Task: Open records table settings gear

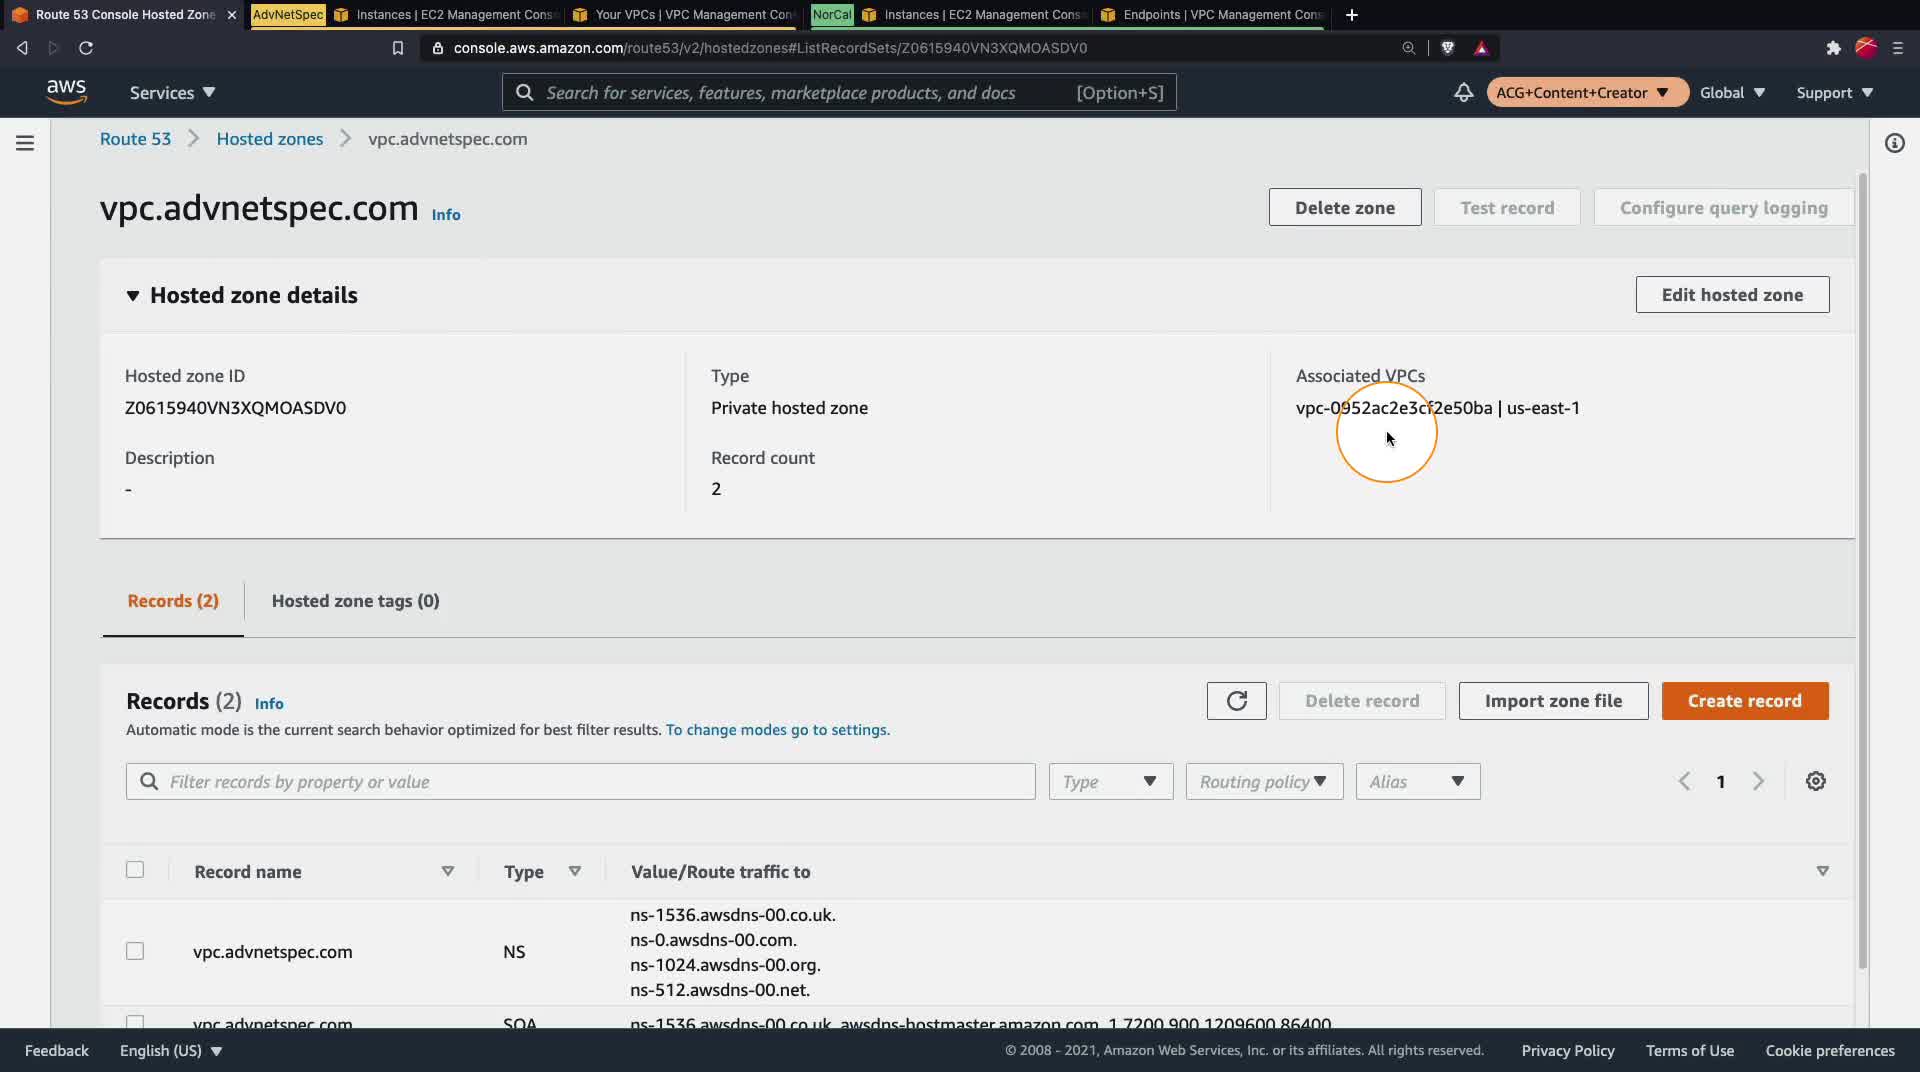Action: (x=1816, y=781)
